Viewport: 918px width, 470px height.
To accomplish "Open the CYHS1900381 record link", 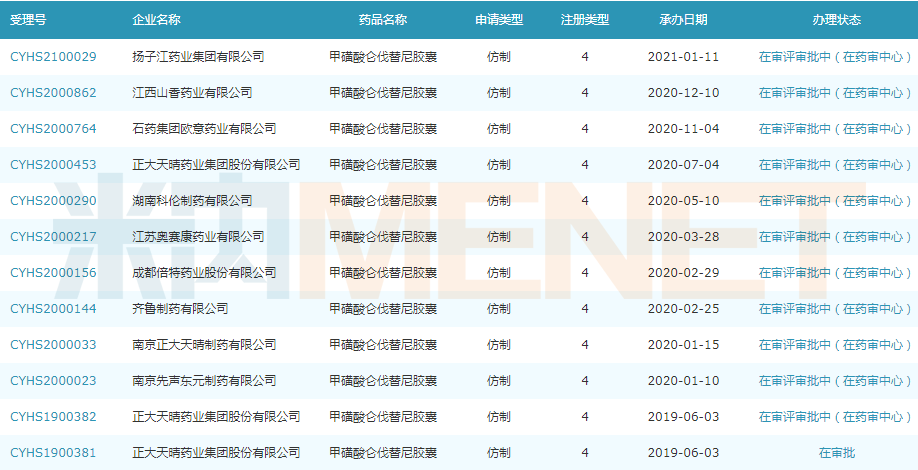I will pos(53,453).
